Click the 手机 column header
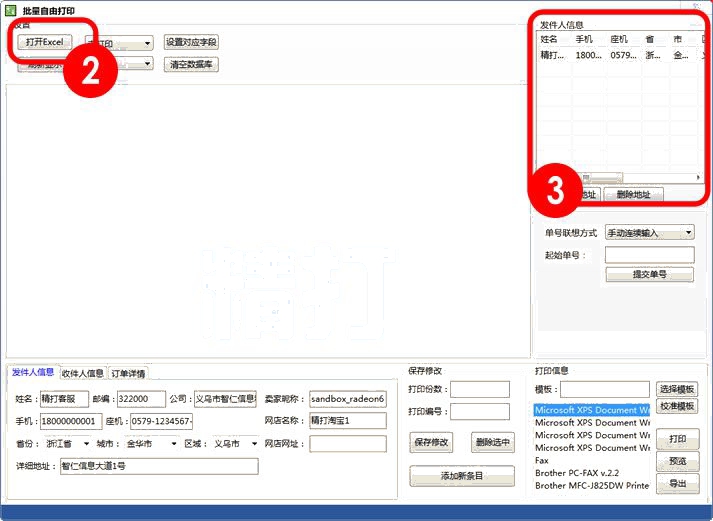This screenshot has width=713, height=521. [x=584, y=39]
